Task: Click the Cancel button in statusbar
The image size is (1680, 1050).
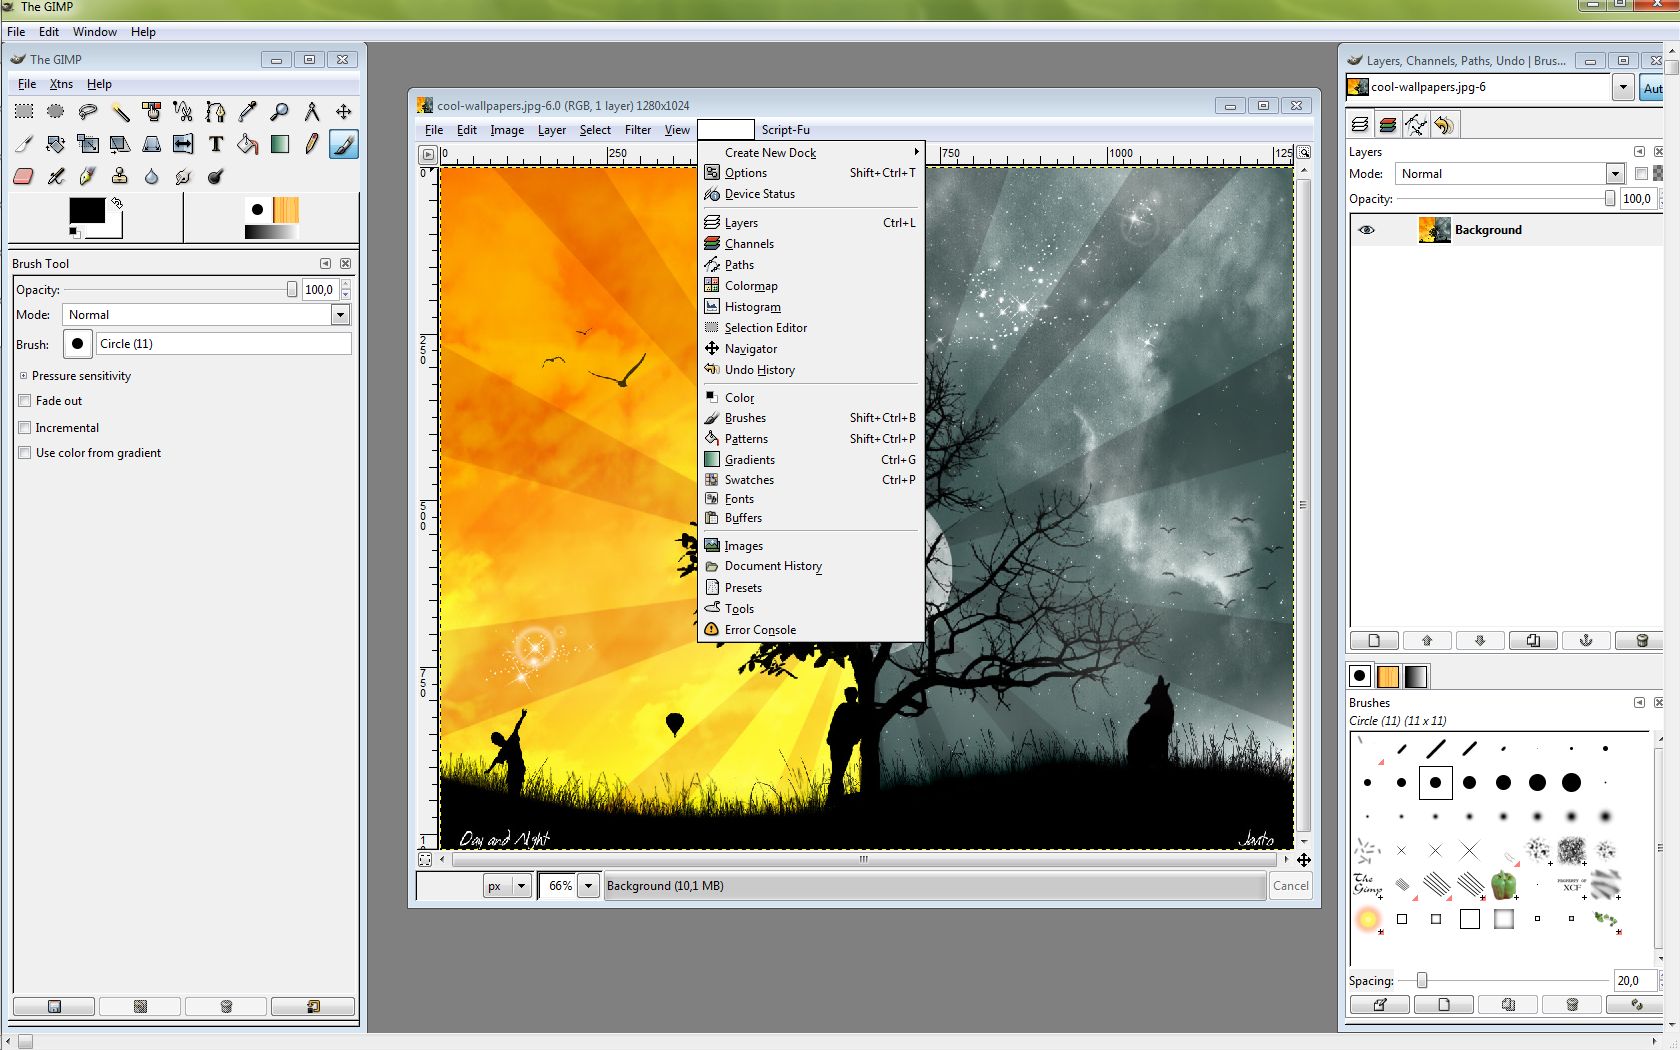Action: coord(1291,886)
